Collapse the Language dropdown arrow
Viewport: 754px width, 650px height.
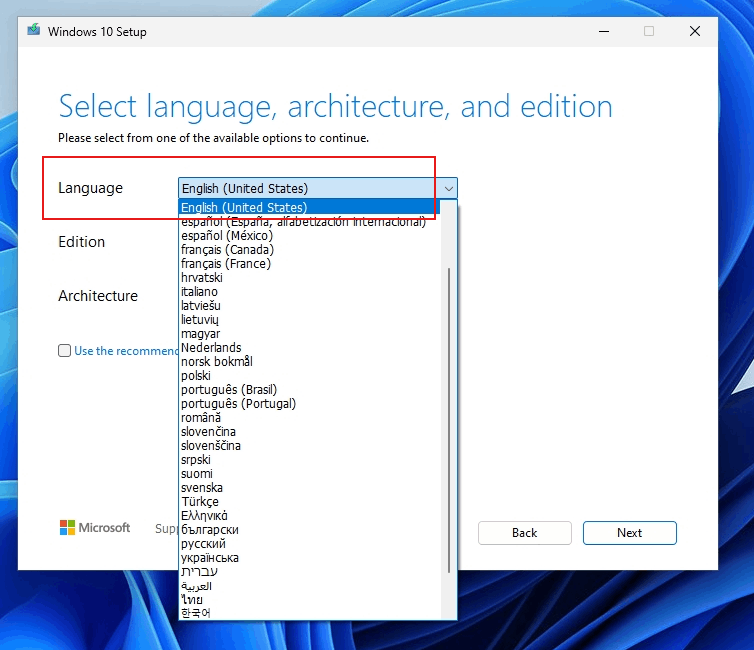449,188
